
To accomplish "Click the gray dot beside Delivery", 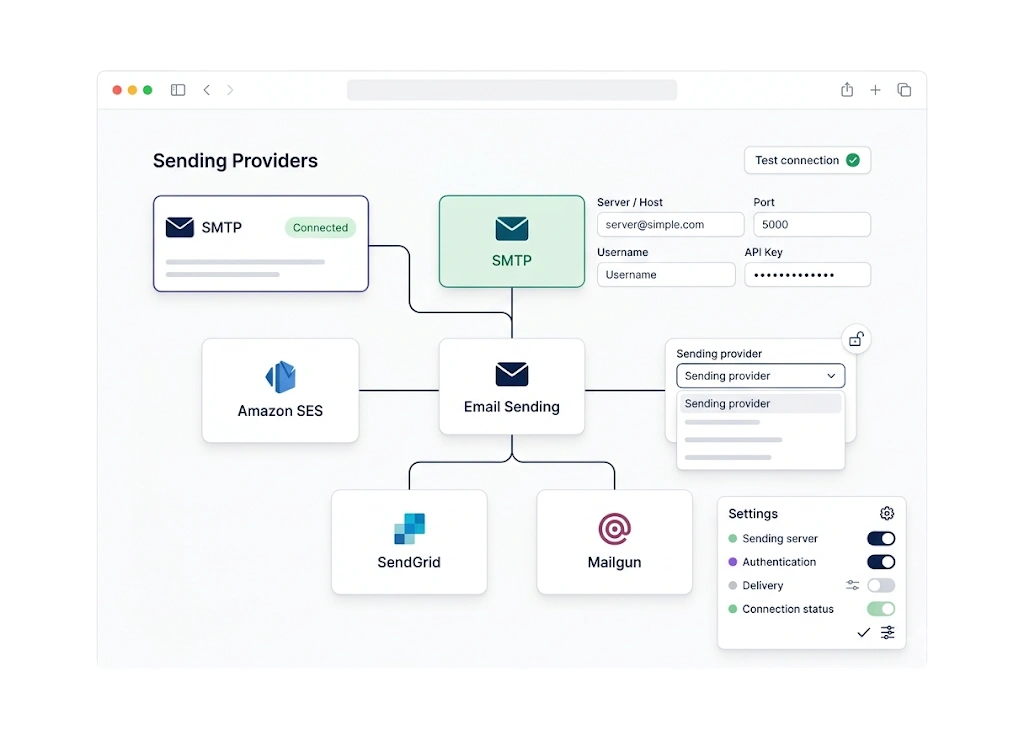I will (x=733, y=586).
